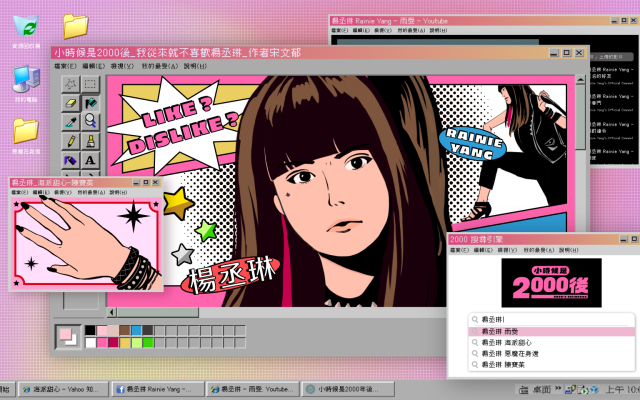Select the free-form select tool in Paint
Viewport: 640px width, 400px height.
click(x=72, y=84)
